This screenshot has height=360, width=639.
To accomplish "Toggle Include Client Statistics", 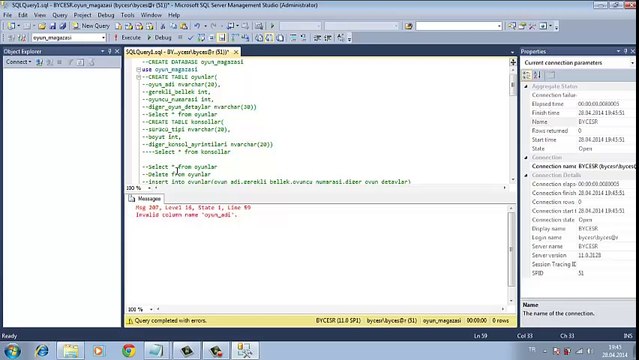I will tap(245, 38).
